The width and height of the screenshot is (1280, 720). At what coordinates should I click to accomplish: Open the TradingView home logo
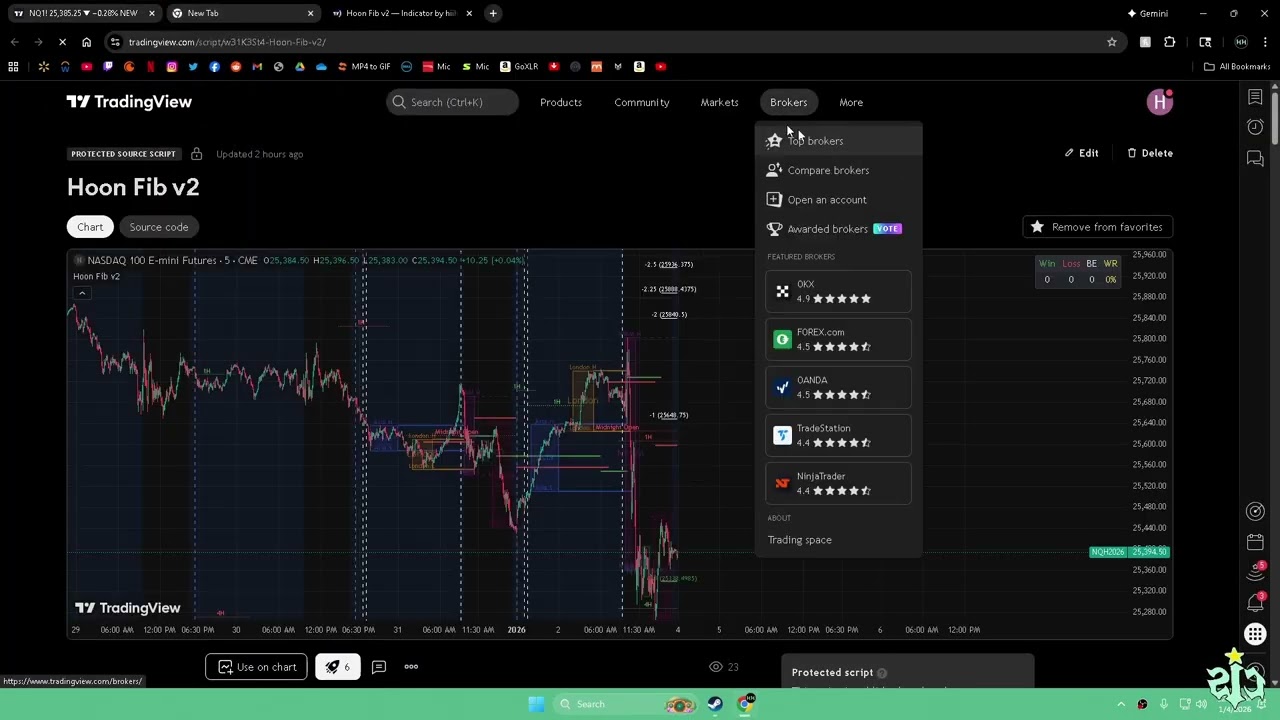[x=129, y=102]
